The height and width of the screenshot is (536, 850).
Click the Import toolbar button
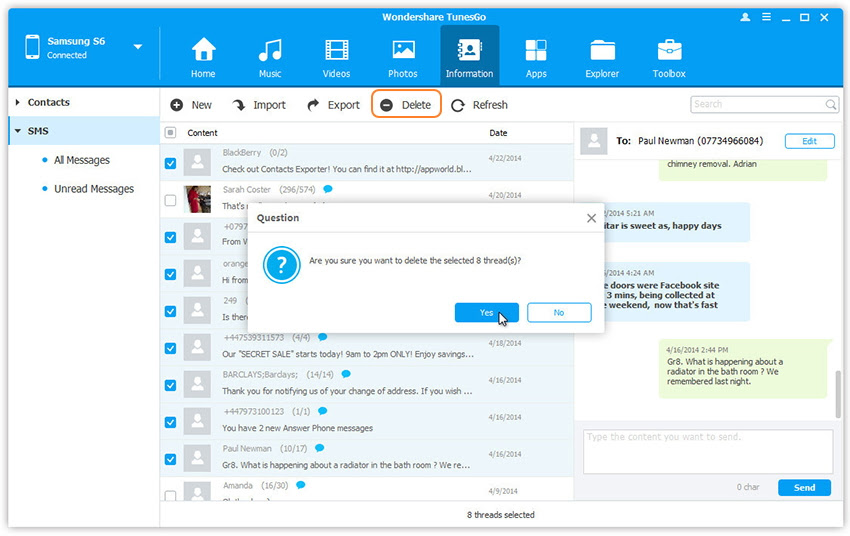tap(259, 105)
